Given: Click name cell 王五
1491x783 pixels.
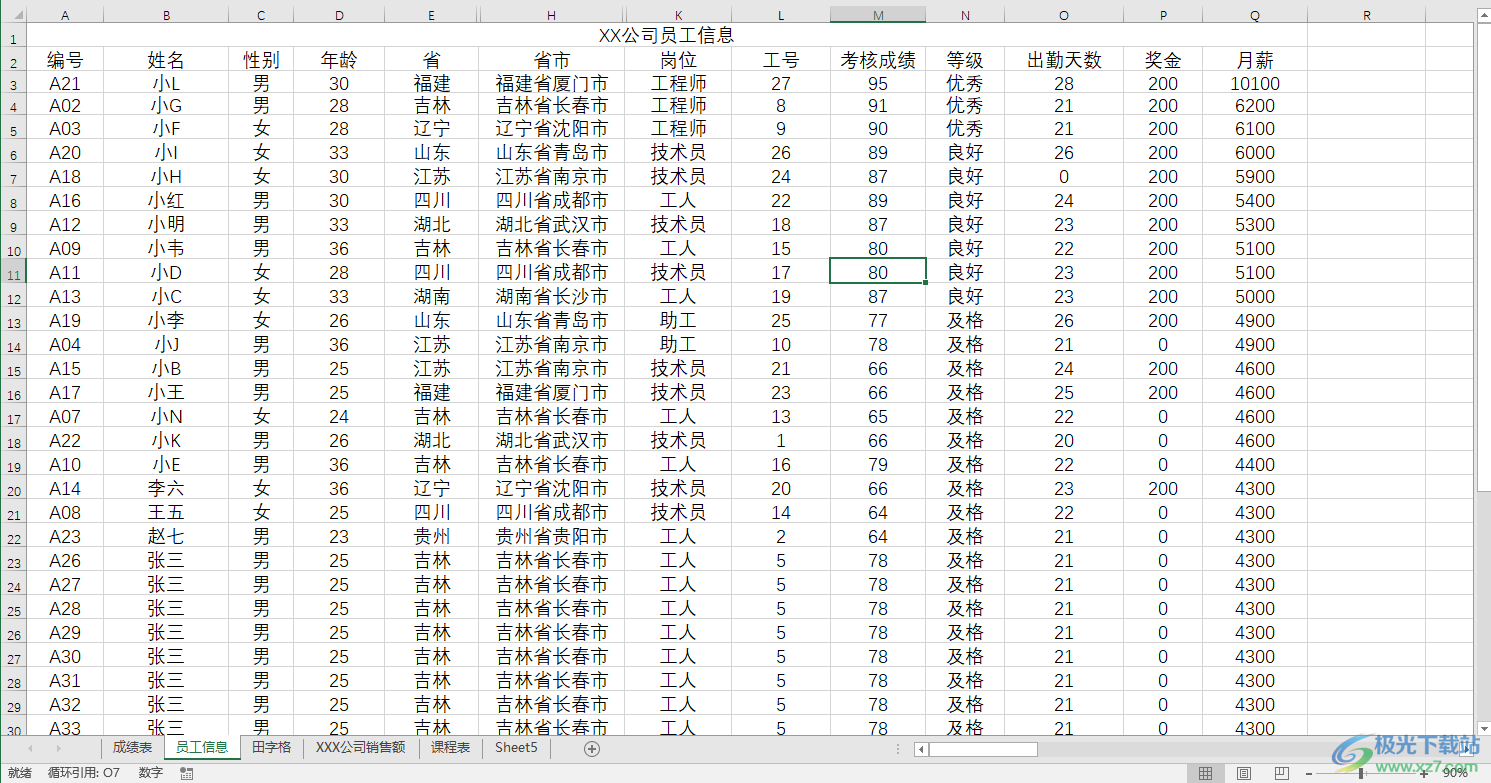Looking at the screenshot, I should (x=166, y=512).
